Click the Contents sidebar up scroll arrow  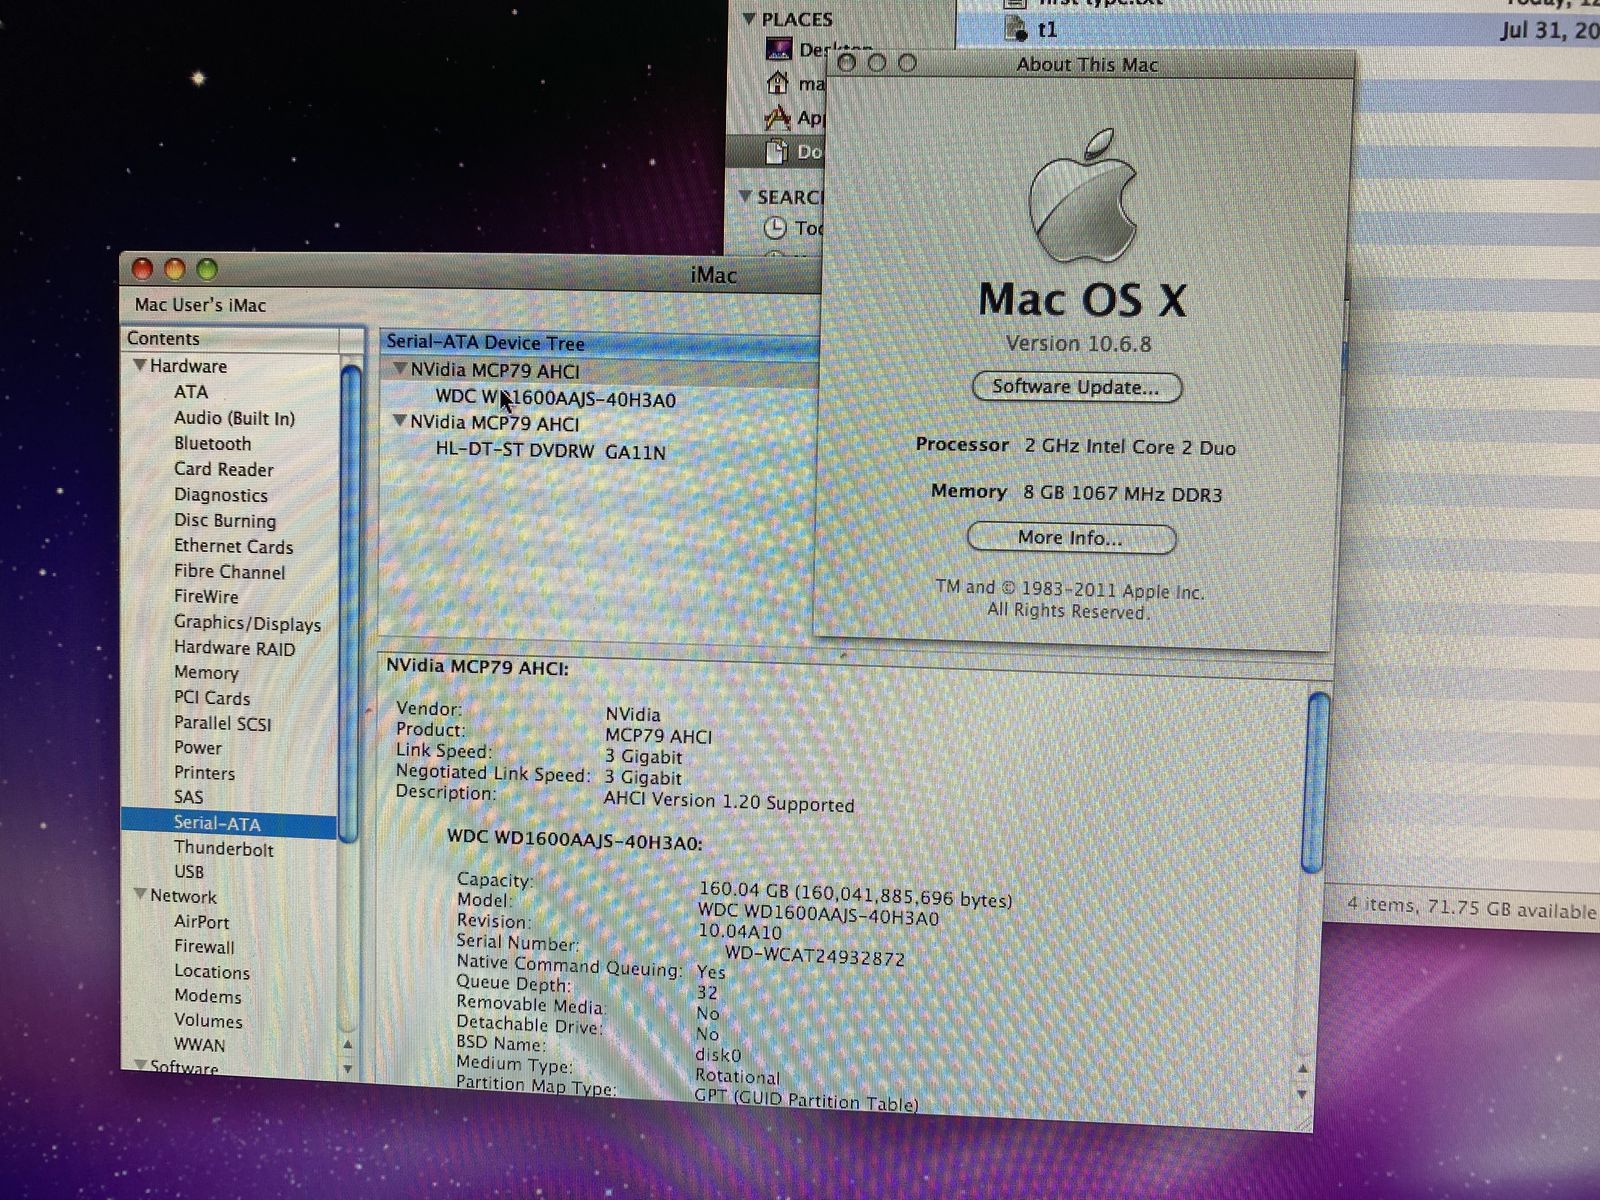(347, 1044)
